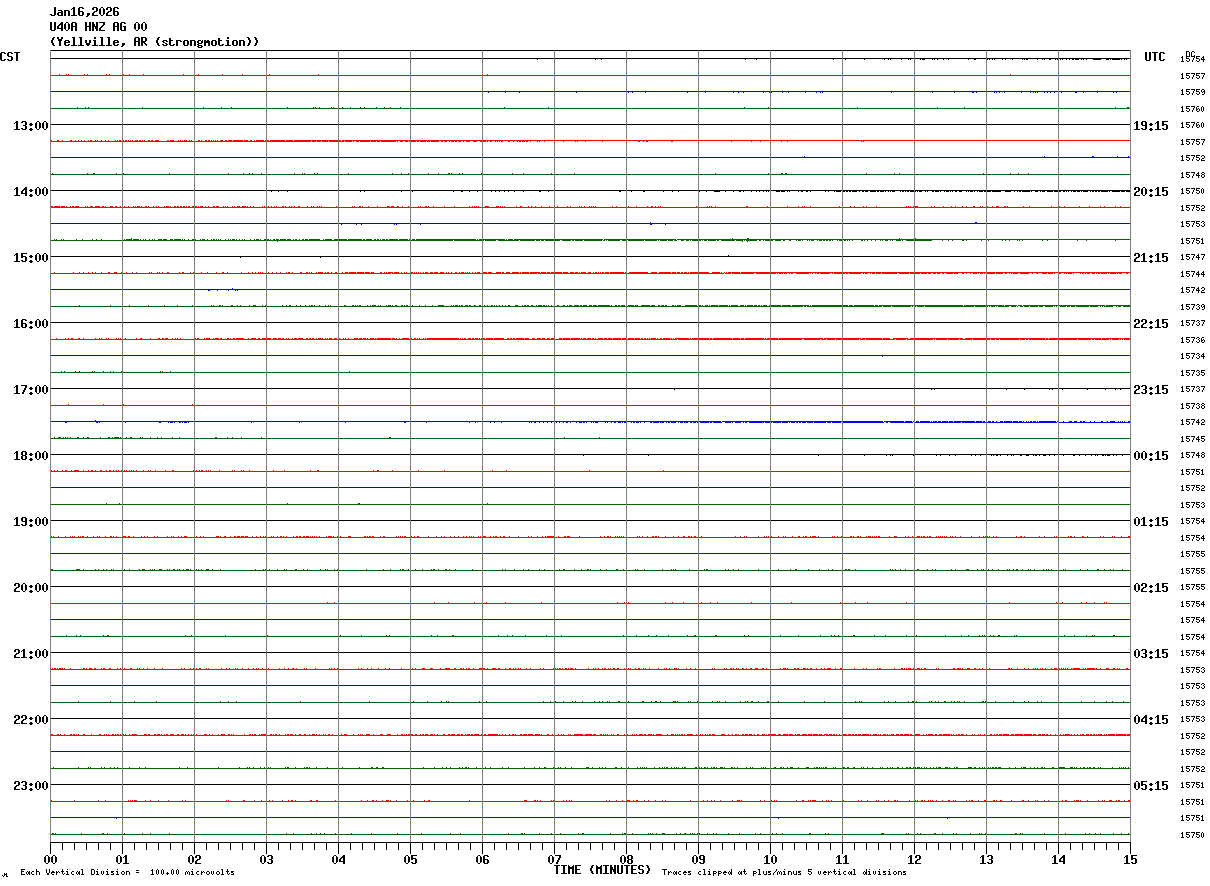Screen dimensions: 1210x886
Task: Click the DC value 15735
Action: click(x=1192, y=373)
